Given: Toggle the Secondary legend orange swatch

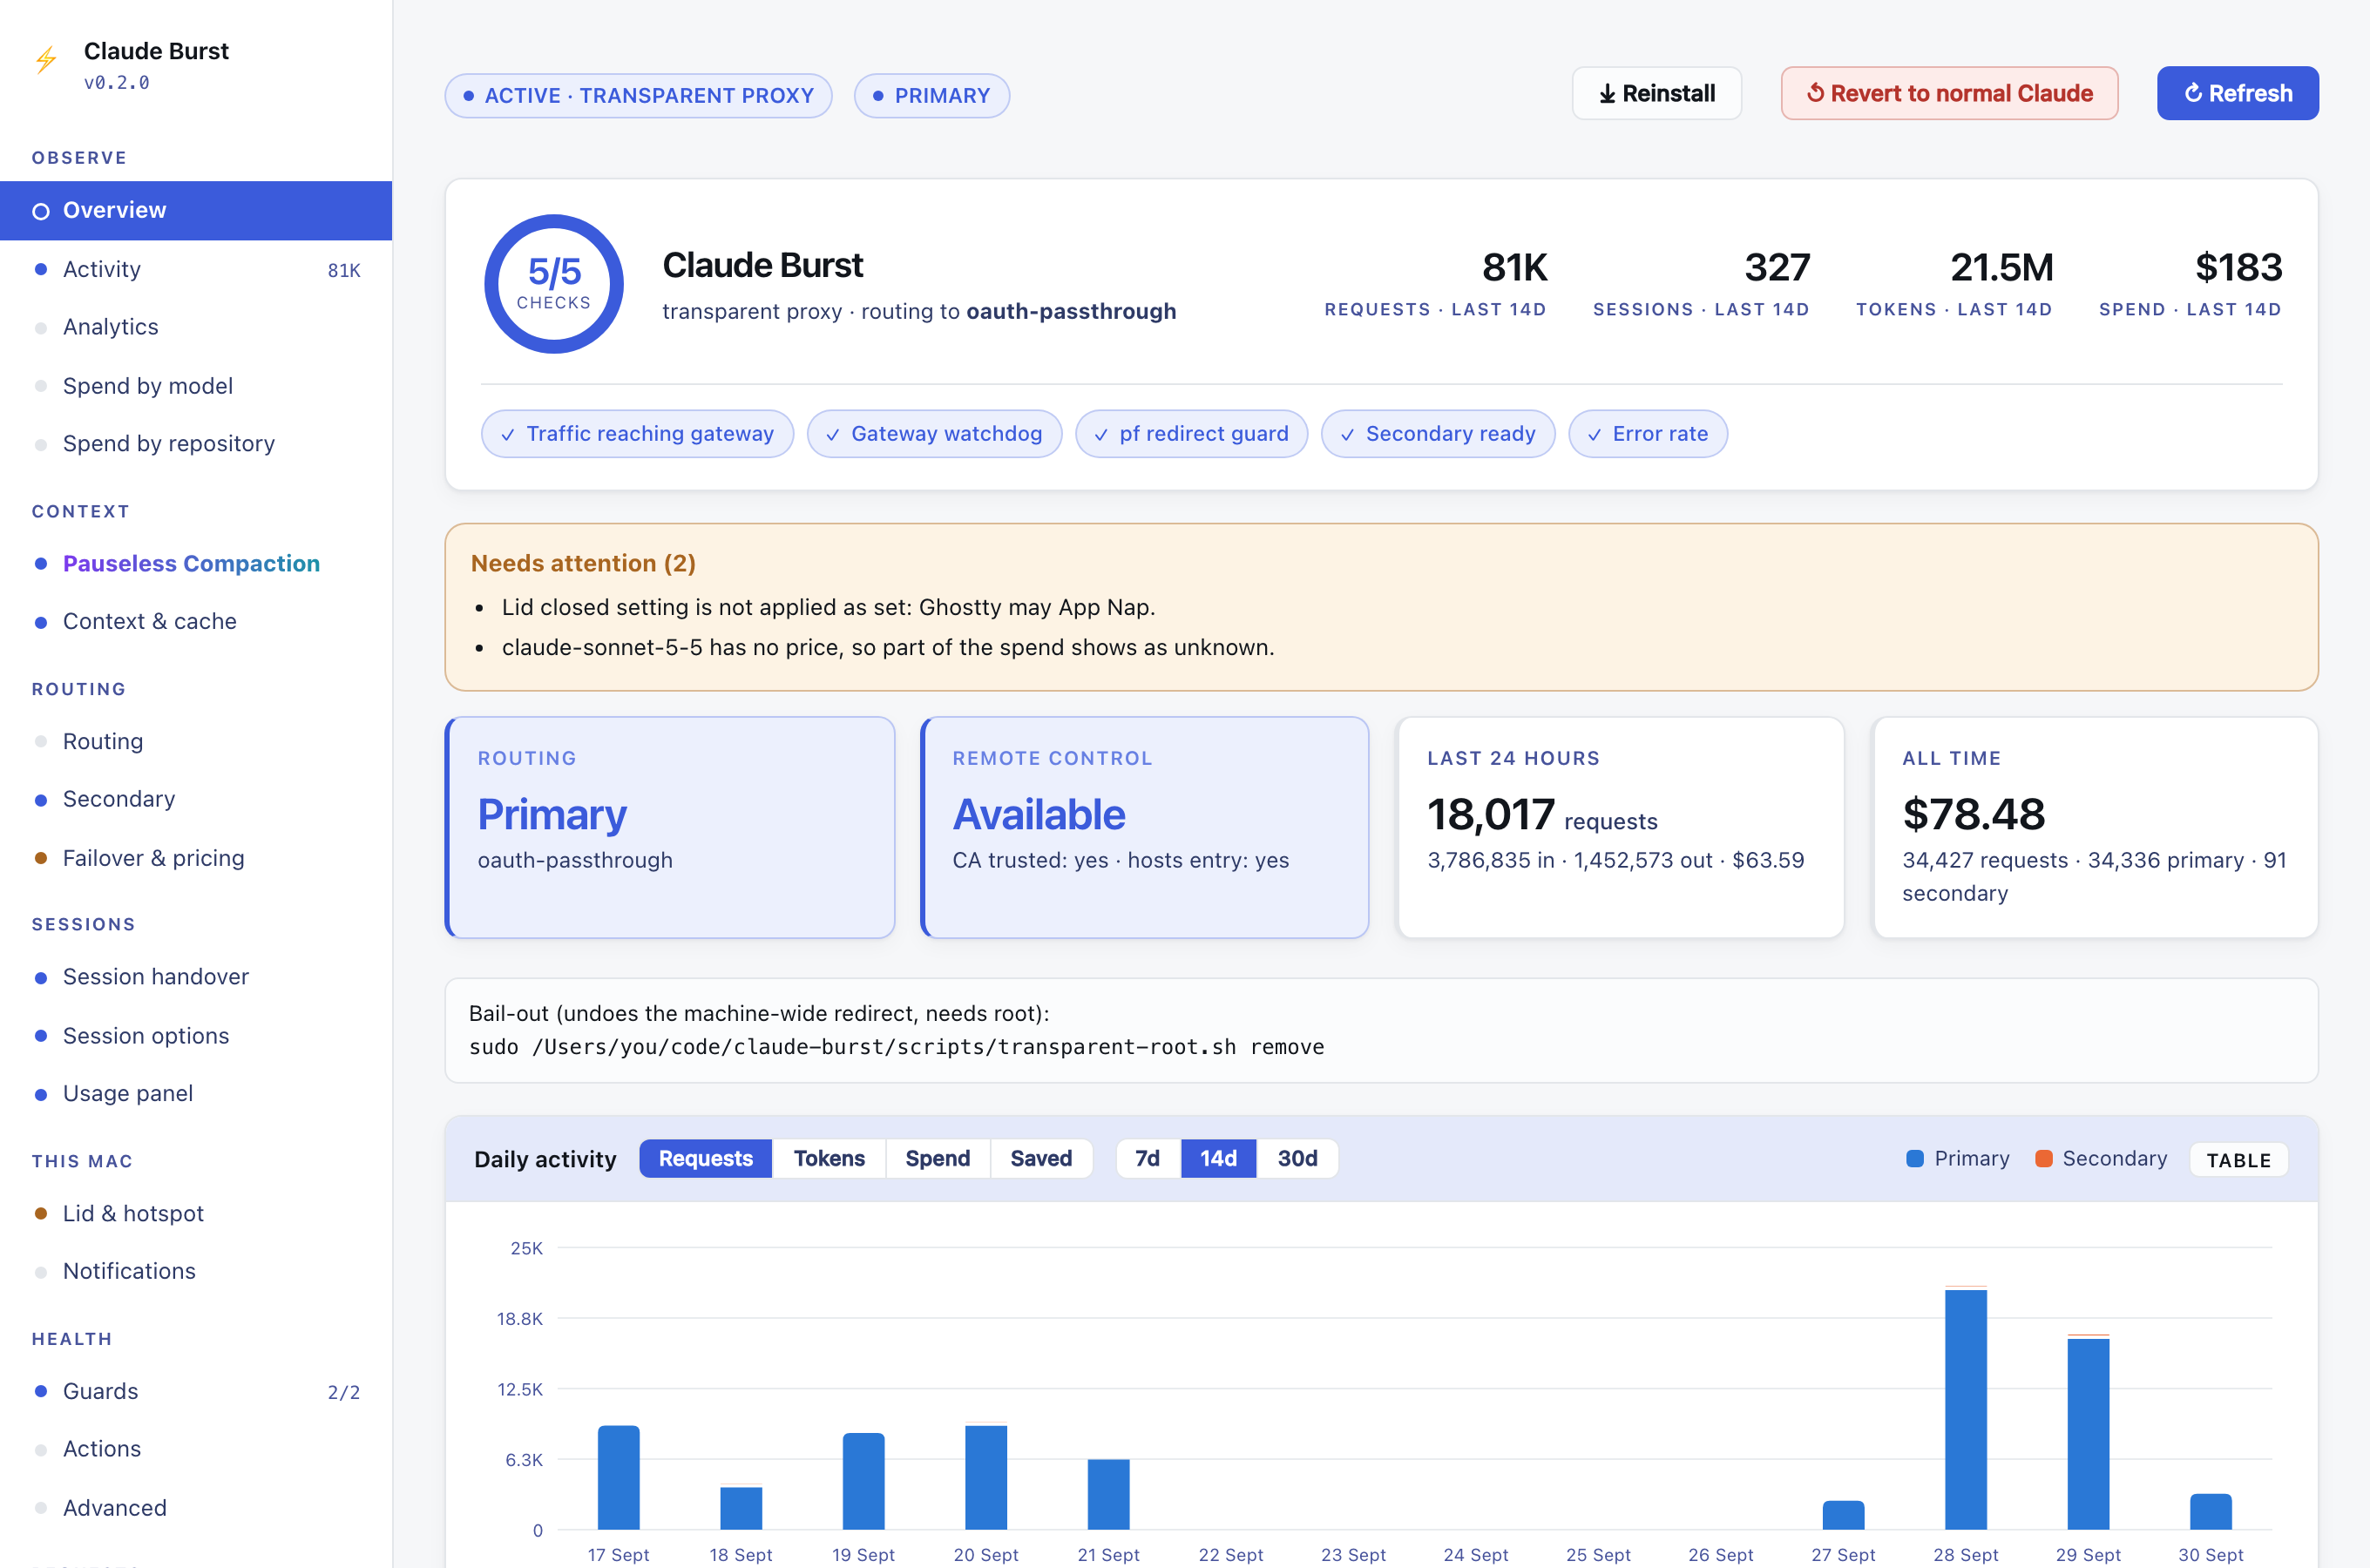Looking at the screenshot, I should click(2044, 1158).
